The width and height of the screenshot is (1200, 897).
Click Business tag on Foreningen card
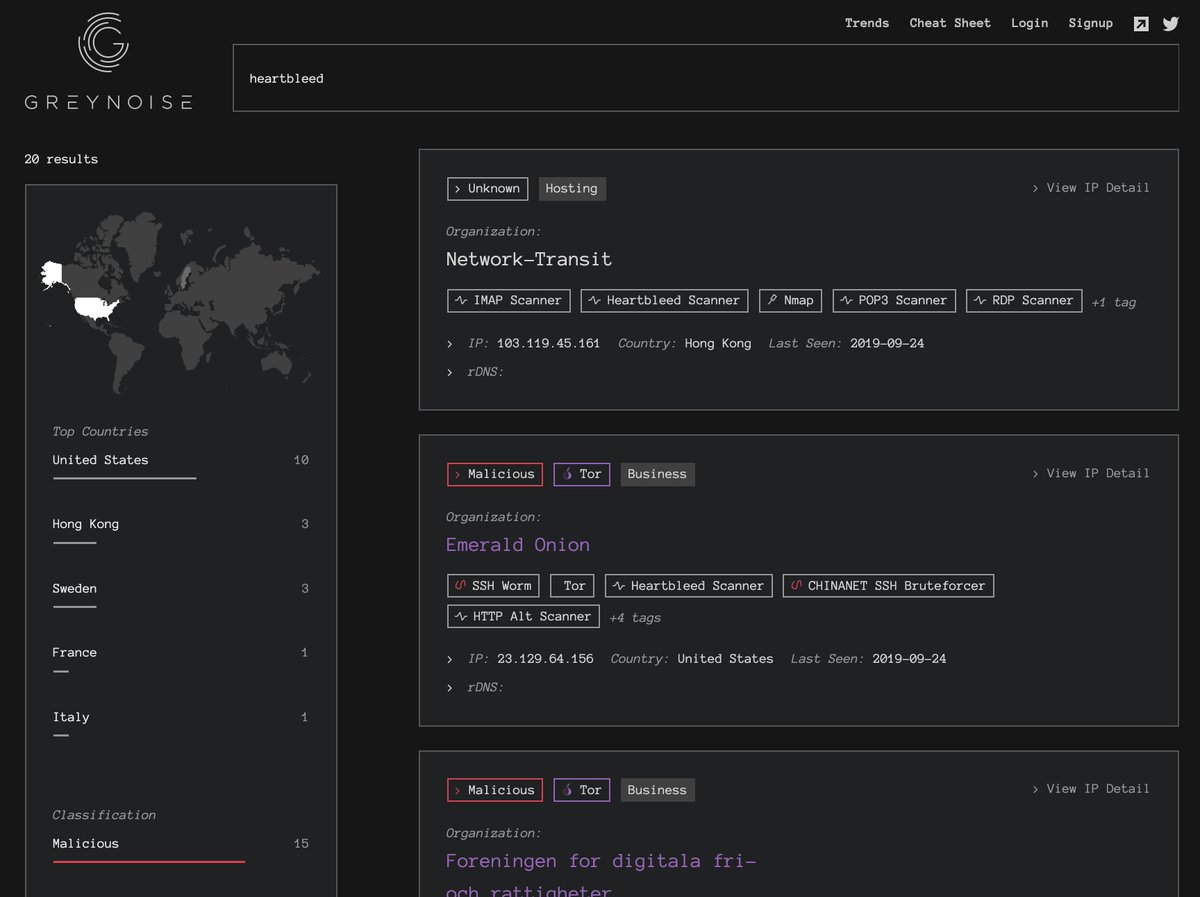coord(657,790)
